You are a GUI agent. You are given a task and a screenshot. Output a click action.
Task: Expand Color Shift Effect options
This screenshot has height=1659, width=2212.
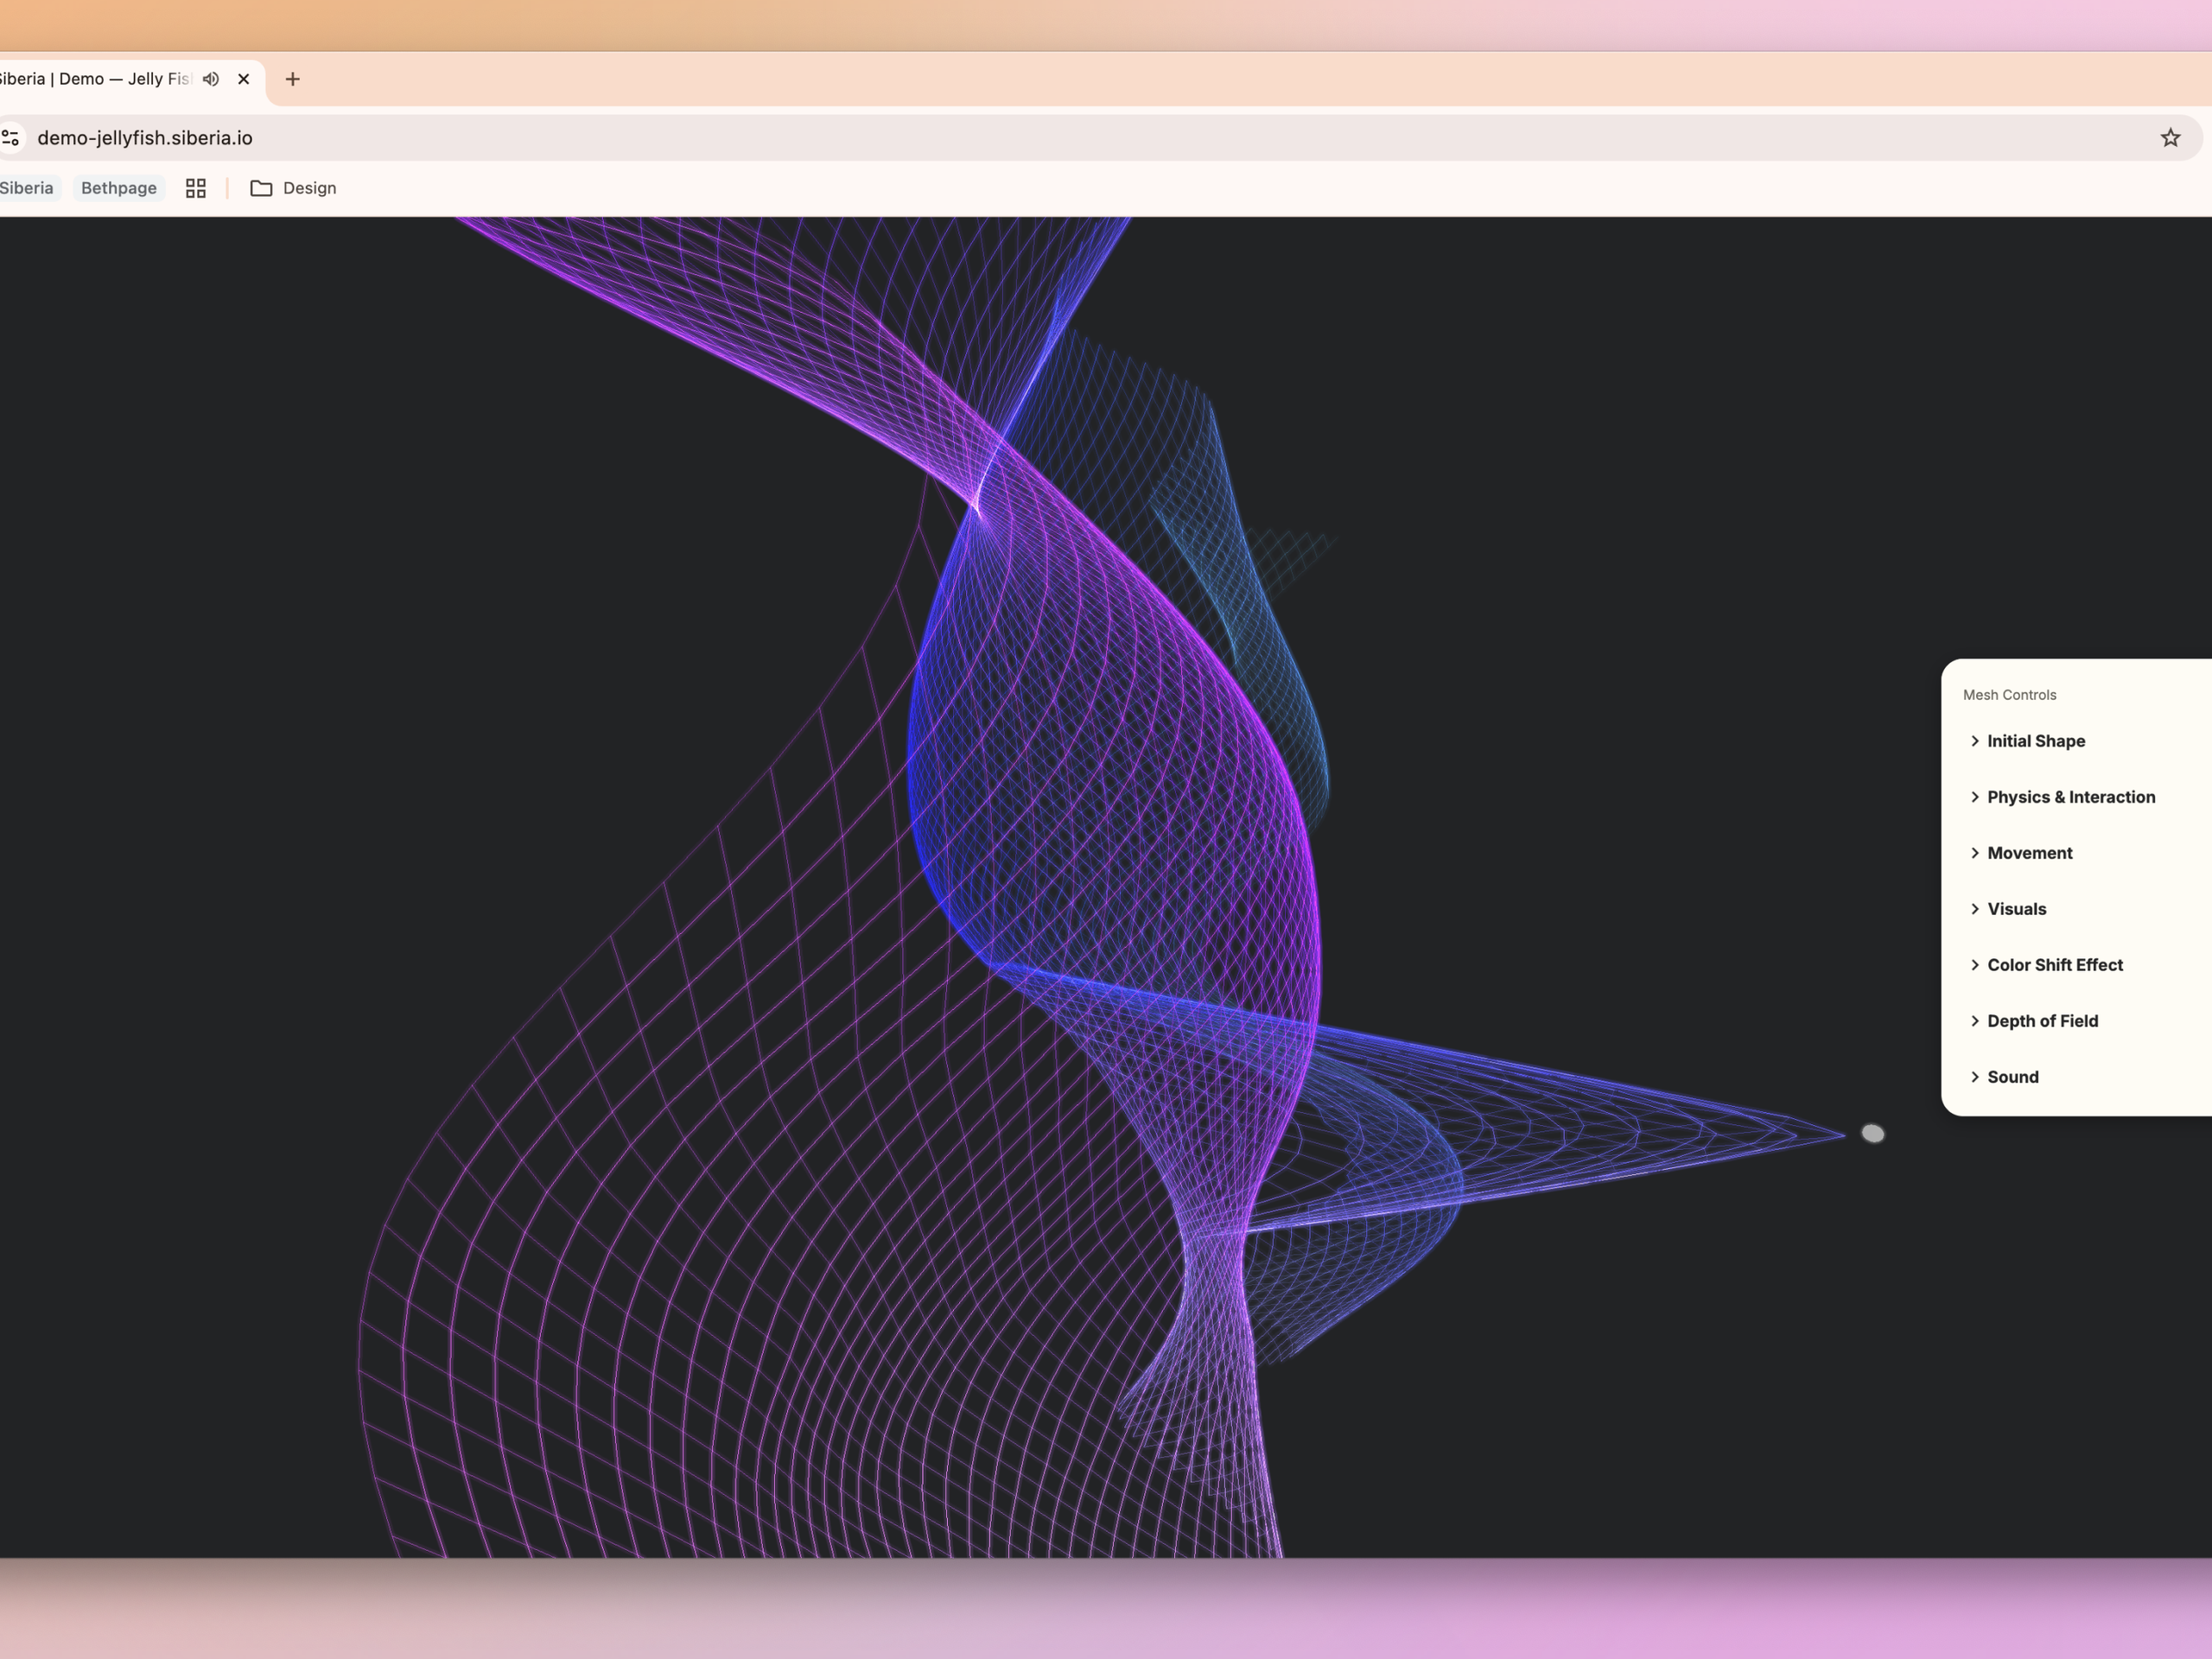tap(2054, 965)
